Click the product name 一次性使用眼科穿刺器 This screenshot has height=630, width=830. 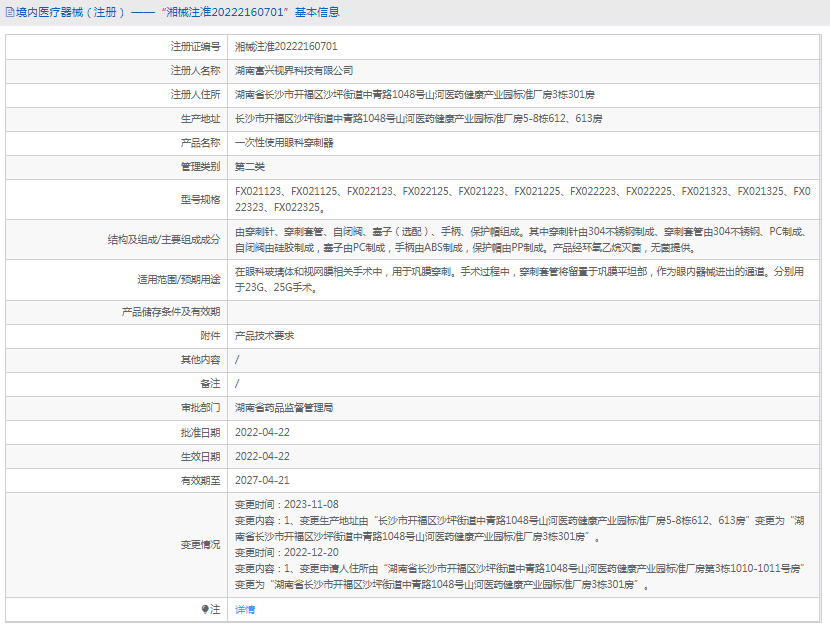tap(284, 142)
